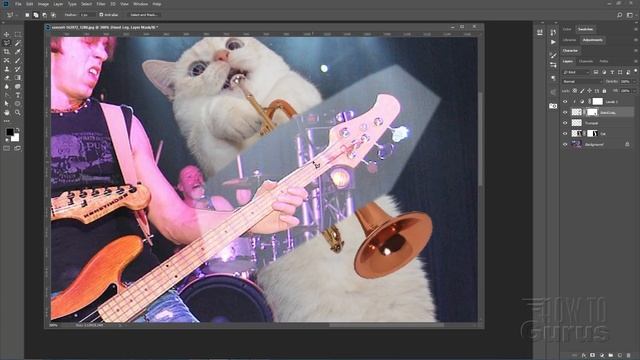The image size is (640, 360).
Task: Toggle Lock all padlock in Layers panel
Action: pos(604,91)
